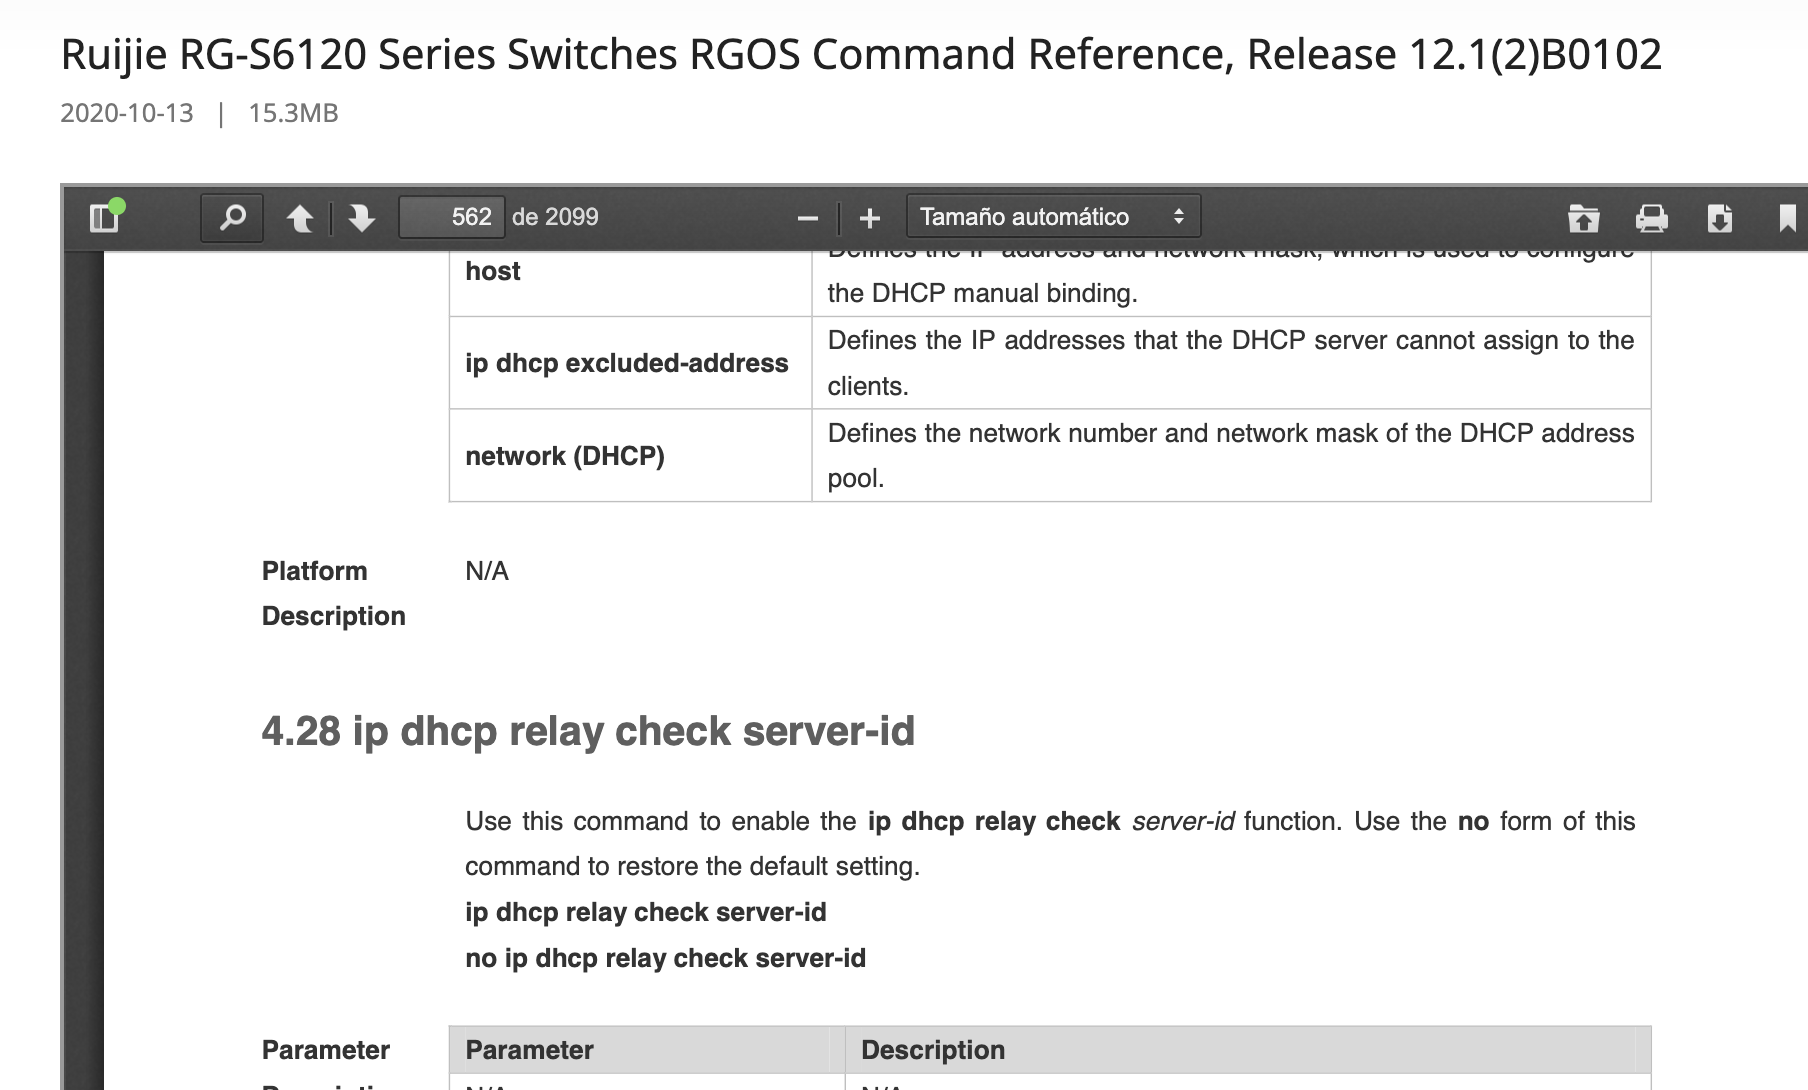Viewport: 1808px width, 1090px height.
Task: Click the 'Parameter' column header in table
Action: coord(529,1050)
